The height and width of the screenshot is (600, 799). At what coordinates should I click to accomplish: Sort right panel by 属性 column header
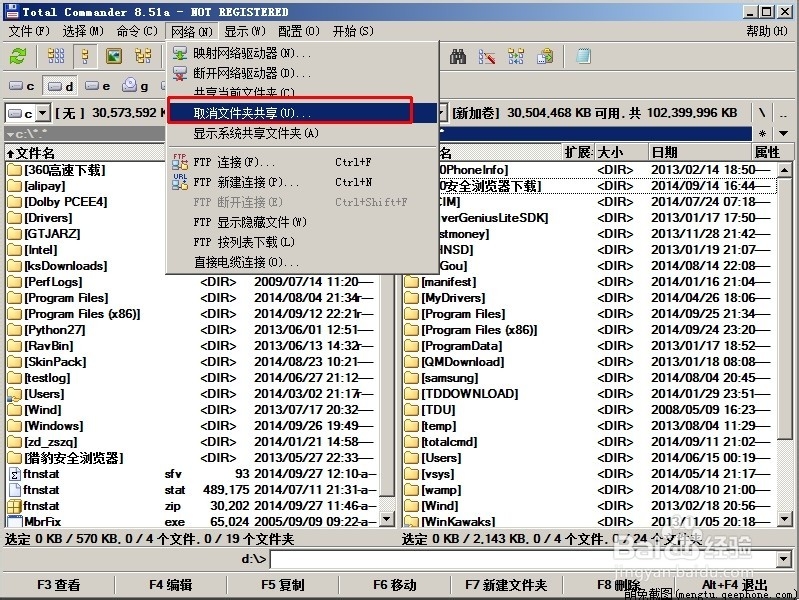[771, 152]
